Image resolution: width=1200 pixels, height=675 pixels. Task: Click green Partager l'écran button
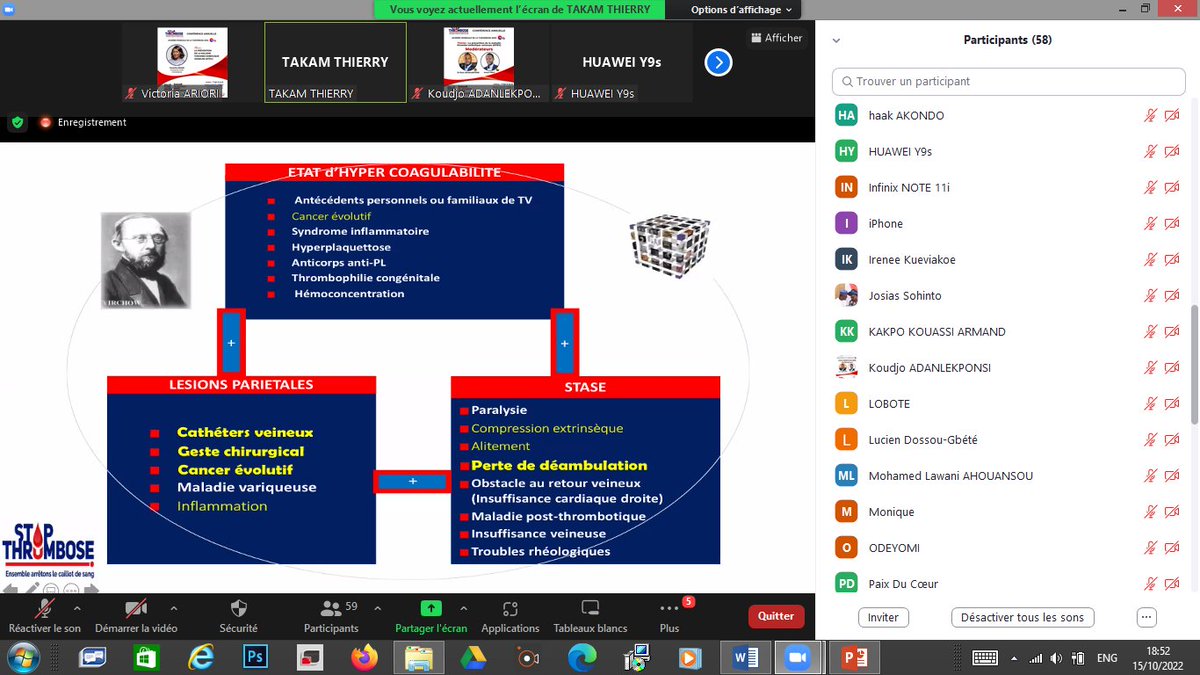point(431,616)
